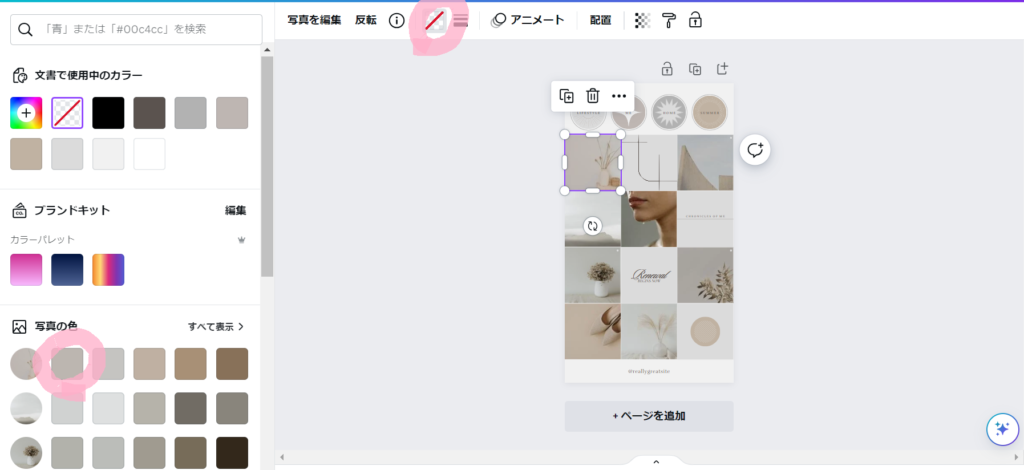This screenshot has width=1024, height=470.
Task: Lock the page with padlock above canvas
Action: pyautogui.click(x=667, y=69)
